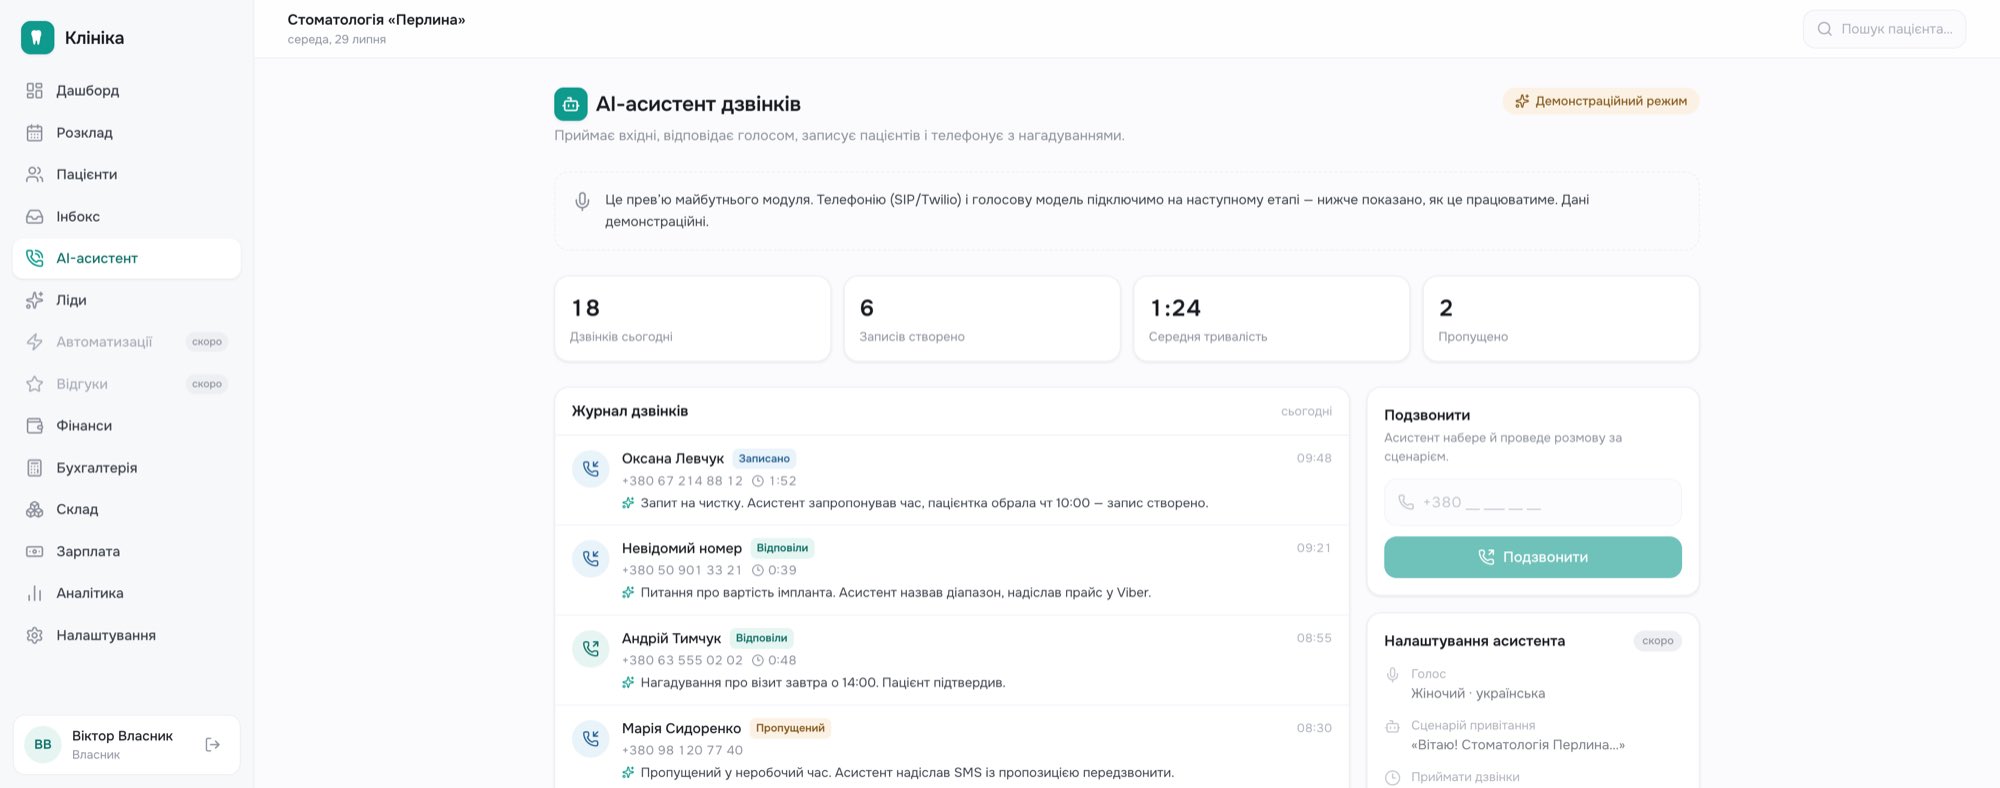Click the Розклад calendar icon

[x=34, y=133]
